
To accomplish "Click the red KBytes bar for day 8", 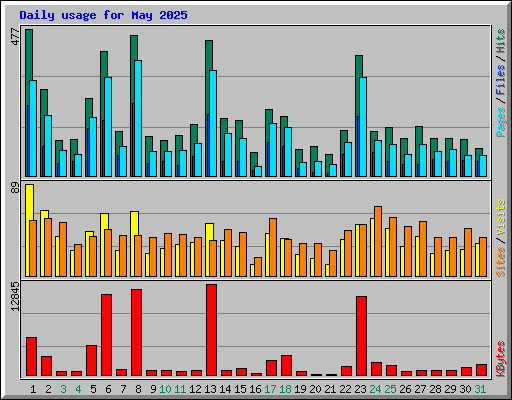I will [x=136, y=333].
